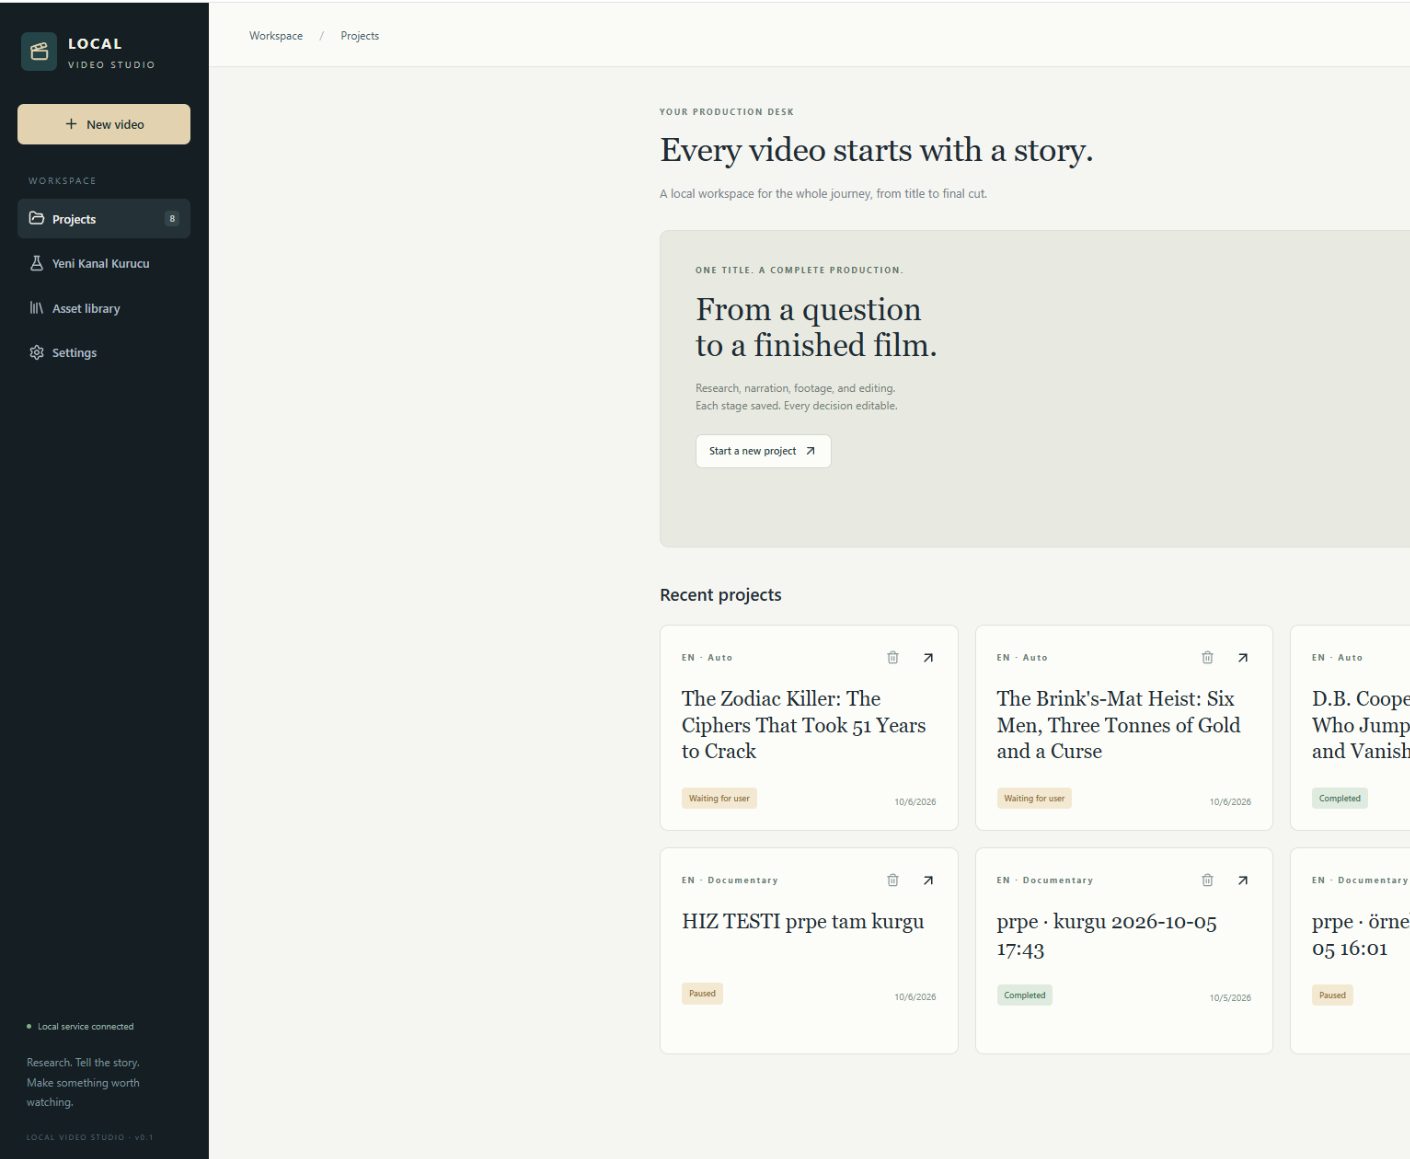The width and height of the screenshot is (1410, 1159).
Task: Open the prpe kurgu 17:43 project arrow
Action: coord(1243,881)
